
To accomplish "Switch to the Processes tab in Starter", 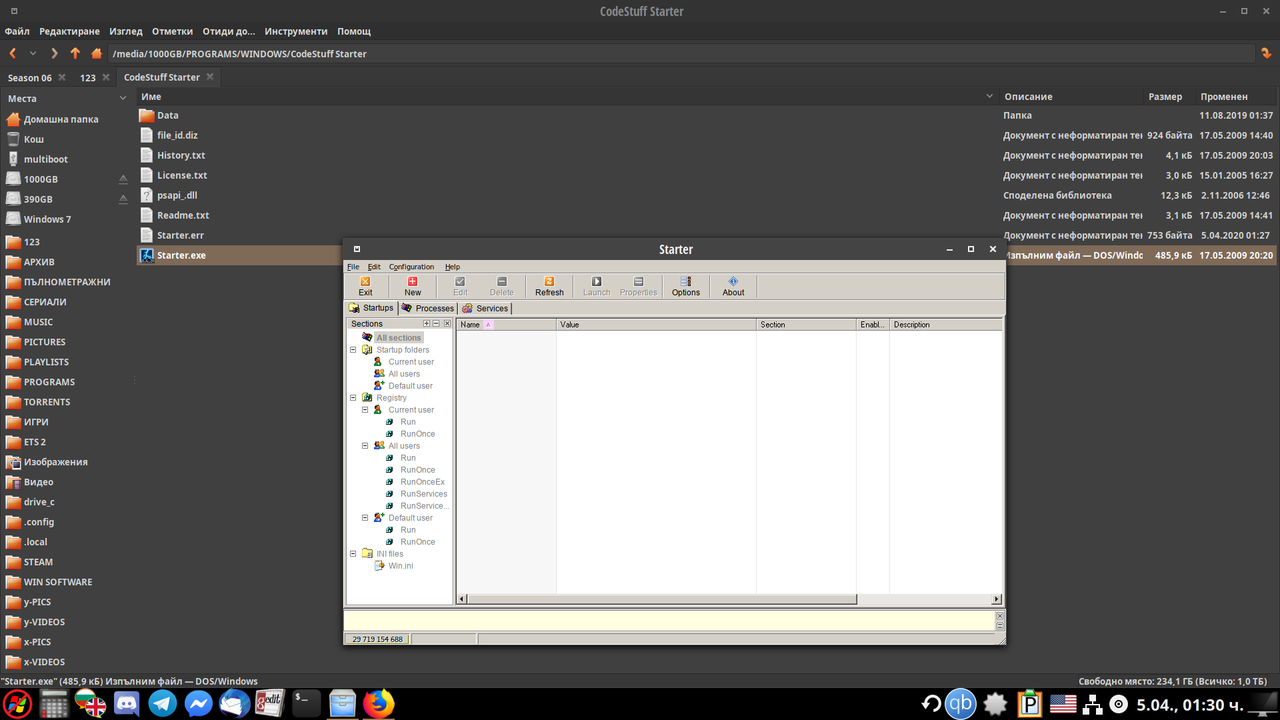I will pos(428,308).
